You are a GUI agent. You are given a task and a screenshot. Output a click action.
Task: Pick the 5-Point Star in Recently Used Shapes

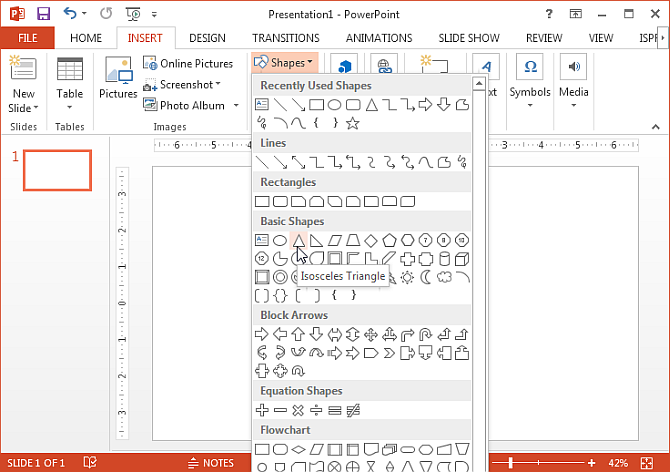[x=353, y=123]
